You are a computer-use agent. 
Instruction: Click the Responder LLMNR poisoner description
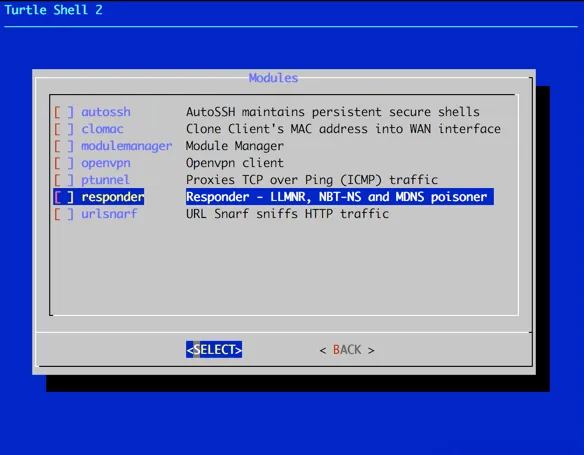pyautogui.click(x=340, y=197)
